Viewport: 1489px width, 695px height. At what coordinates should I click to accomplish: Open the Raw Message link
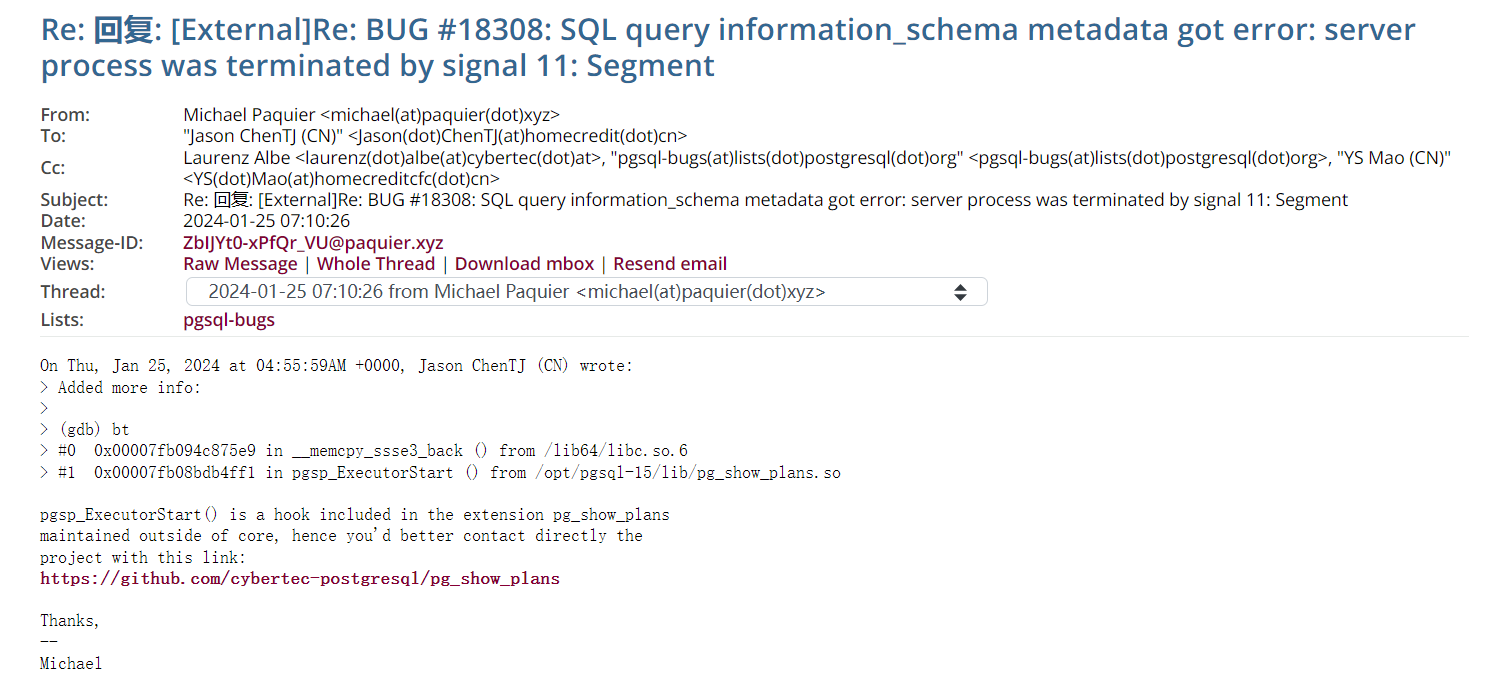tap(240, 264)
